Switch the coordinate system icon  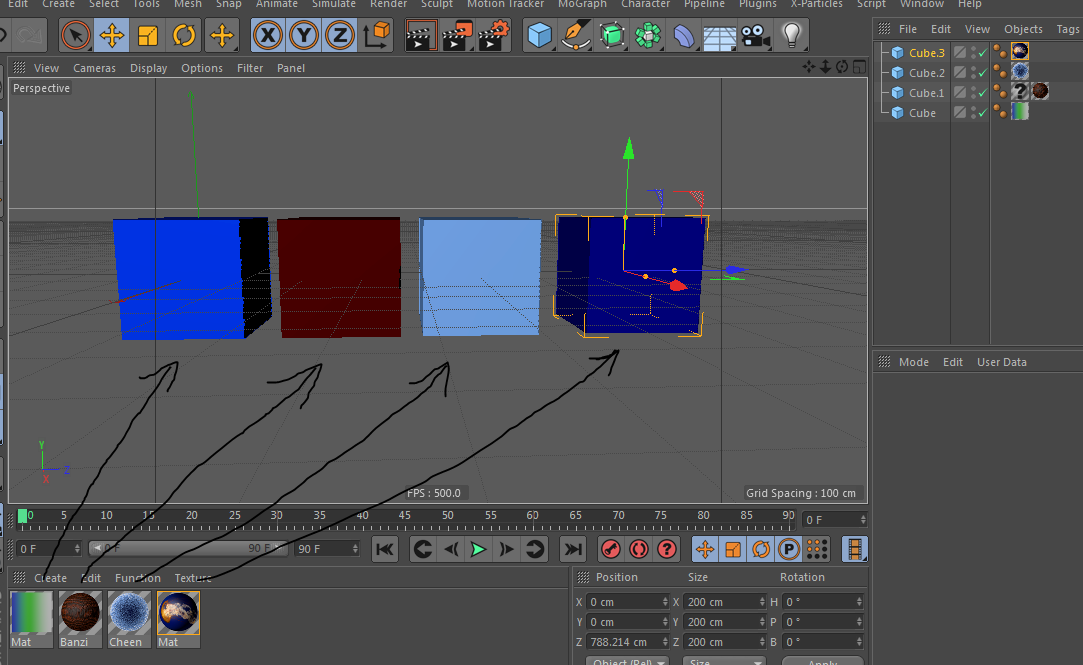376,35
